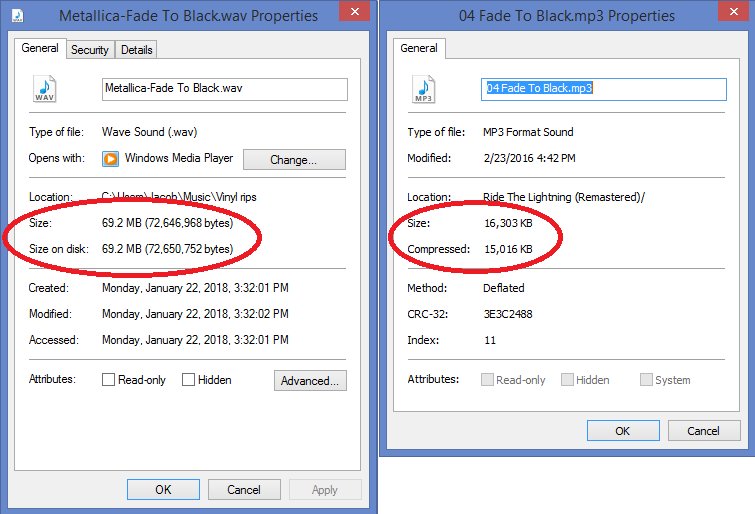This screenshot has height=514, width=755.
Task: Click Read-only checkbox in mp3 Properties
Action: [487, 380]
